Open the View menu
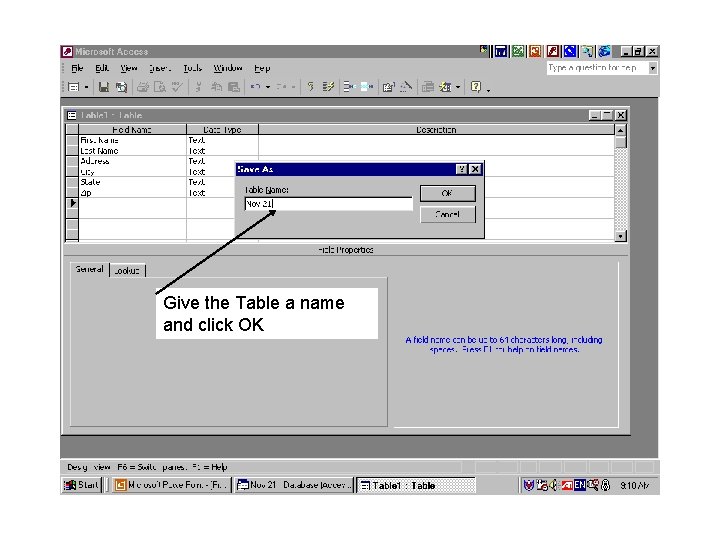720x540 pixels. [129, 68]
